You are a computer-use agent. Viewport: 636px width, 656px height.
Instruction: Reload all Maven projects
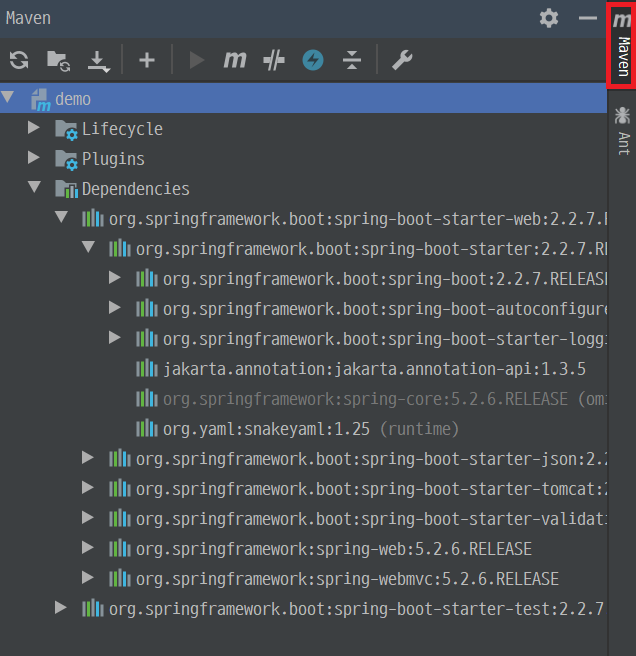[19, 60]
